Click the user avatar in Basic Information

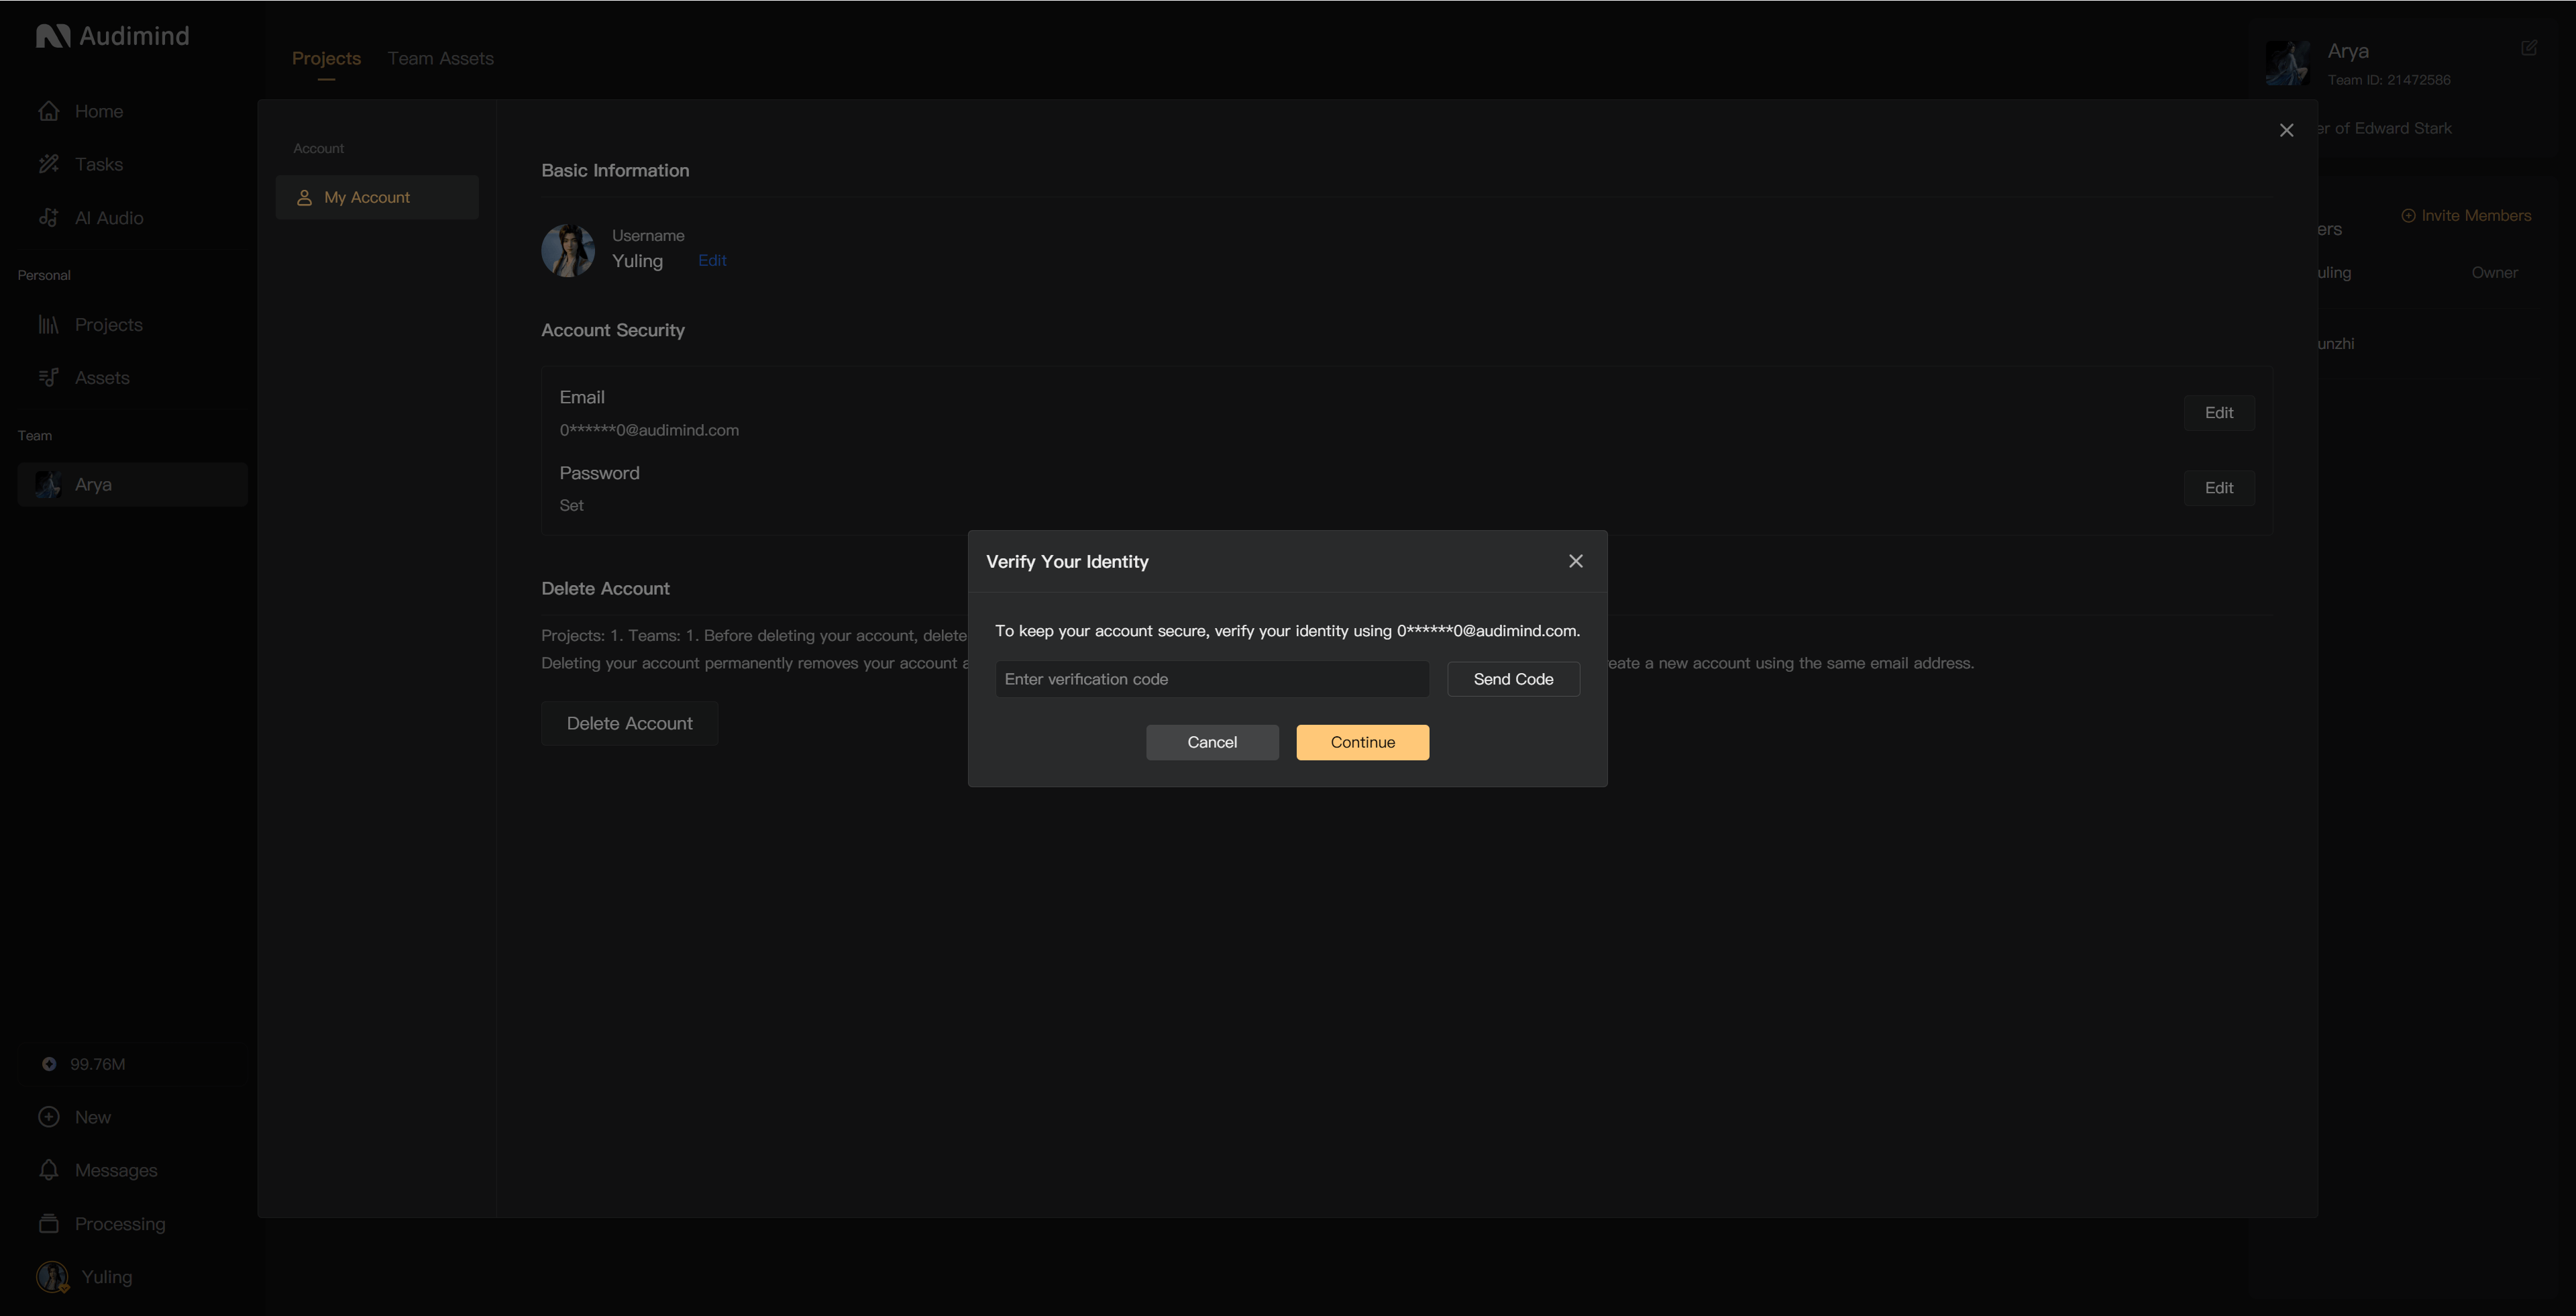[x=568, y=250]
